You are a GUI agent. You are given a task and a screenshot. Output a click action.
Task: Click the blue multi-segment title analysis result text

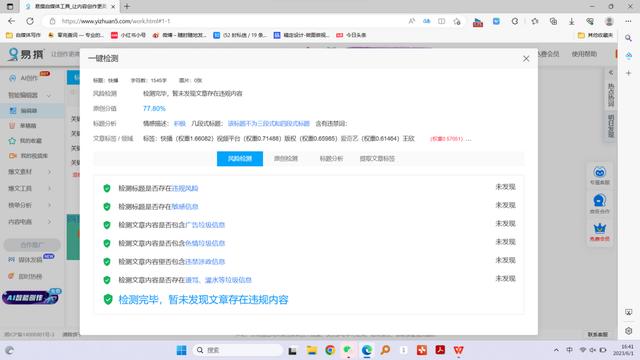[x=269, y=124]
